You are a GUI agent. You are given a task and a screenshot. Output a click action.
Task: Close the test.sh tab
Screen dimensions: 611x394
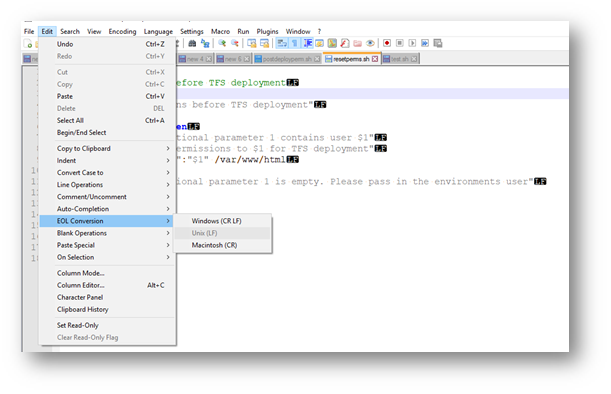(x=414, y=59)
